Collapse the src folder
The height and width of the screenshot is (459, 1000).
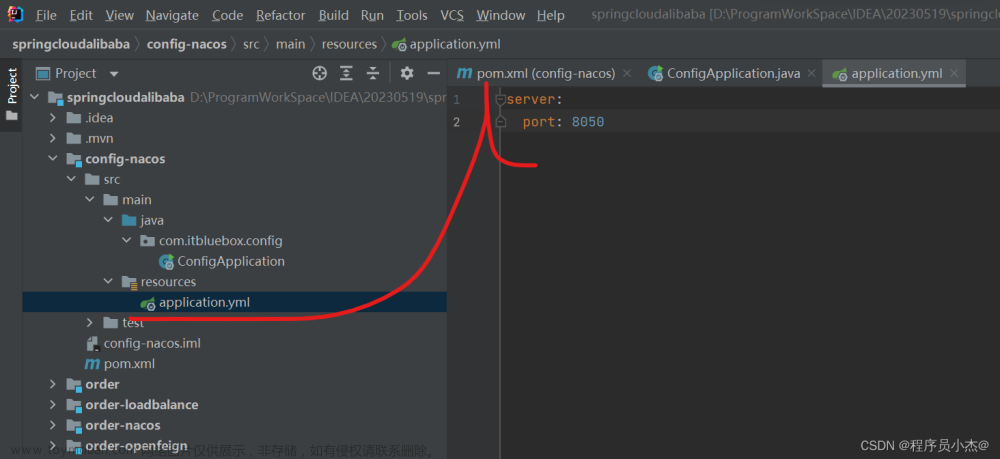point(71,180)
